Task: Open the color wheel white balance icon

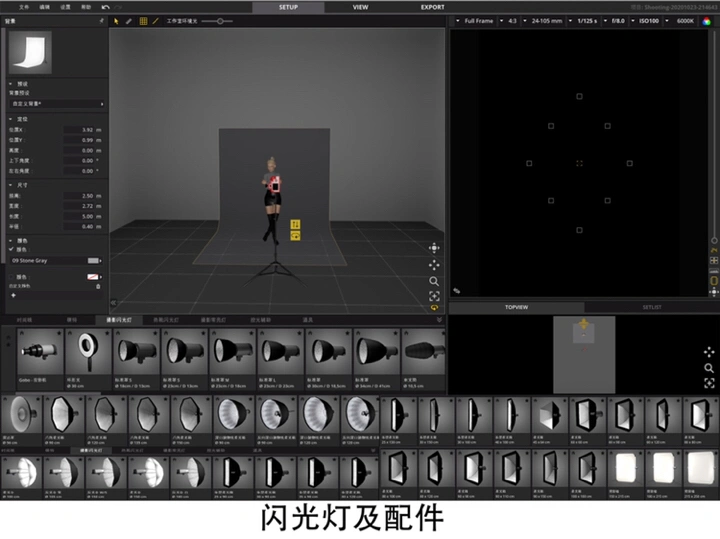Action: (706, 20)
